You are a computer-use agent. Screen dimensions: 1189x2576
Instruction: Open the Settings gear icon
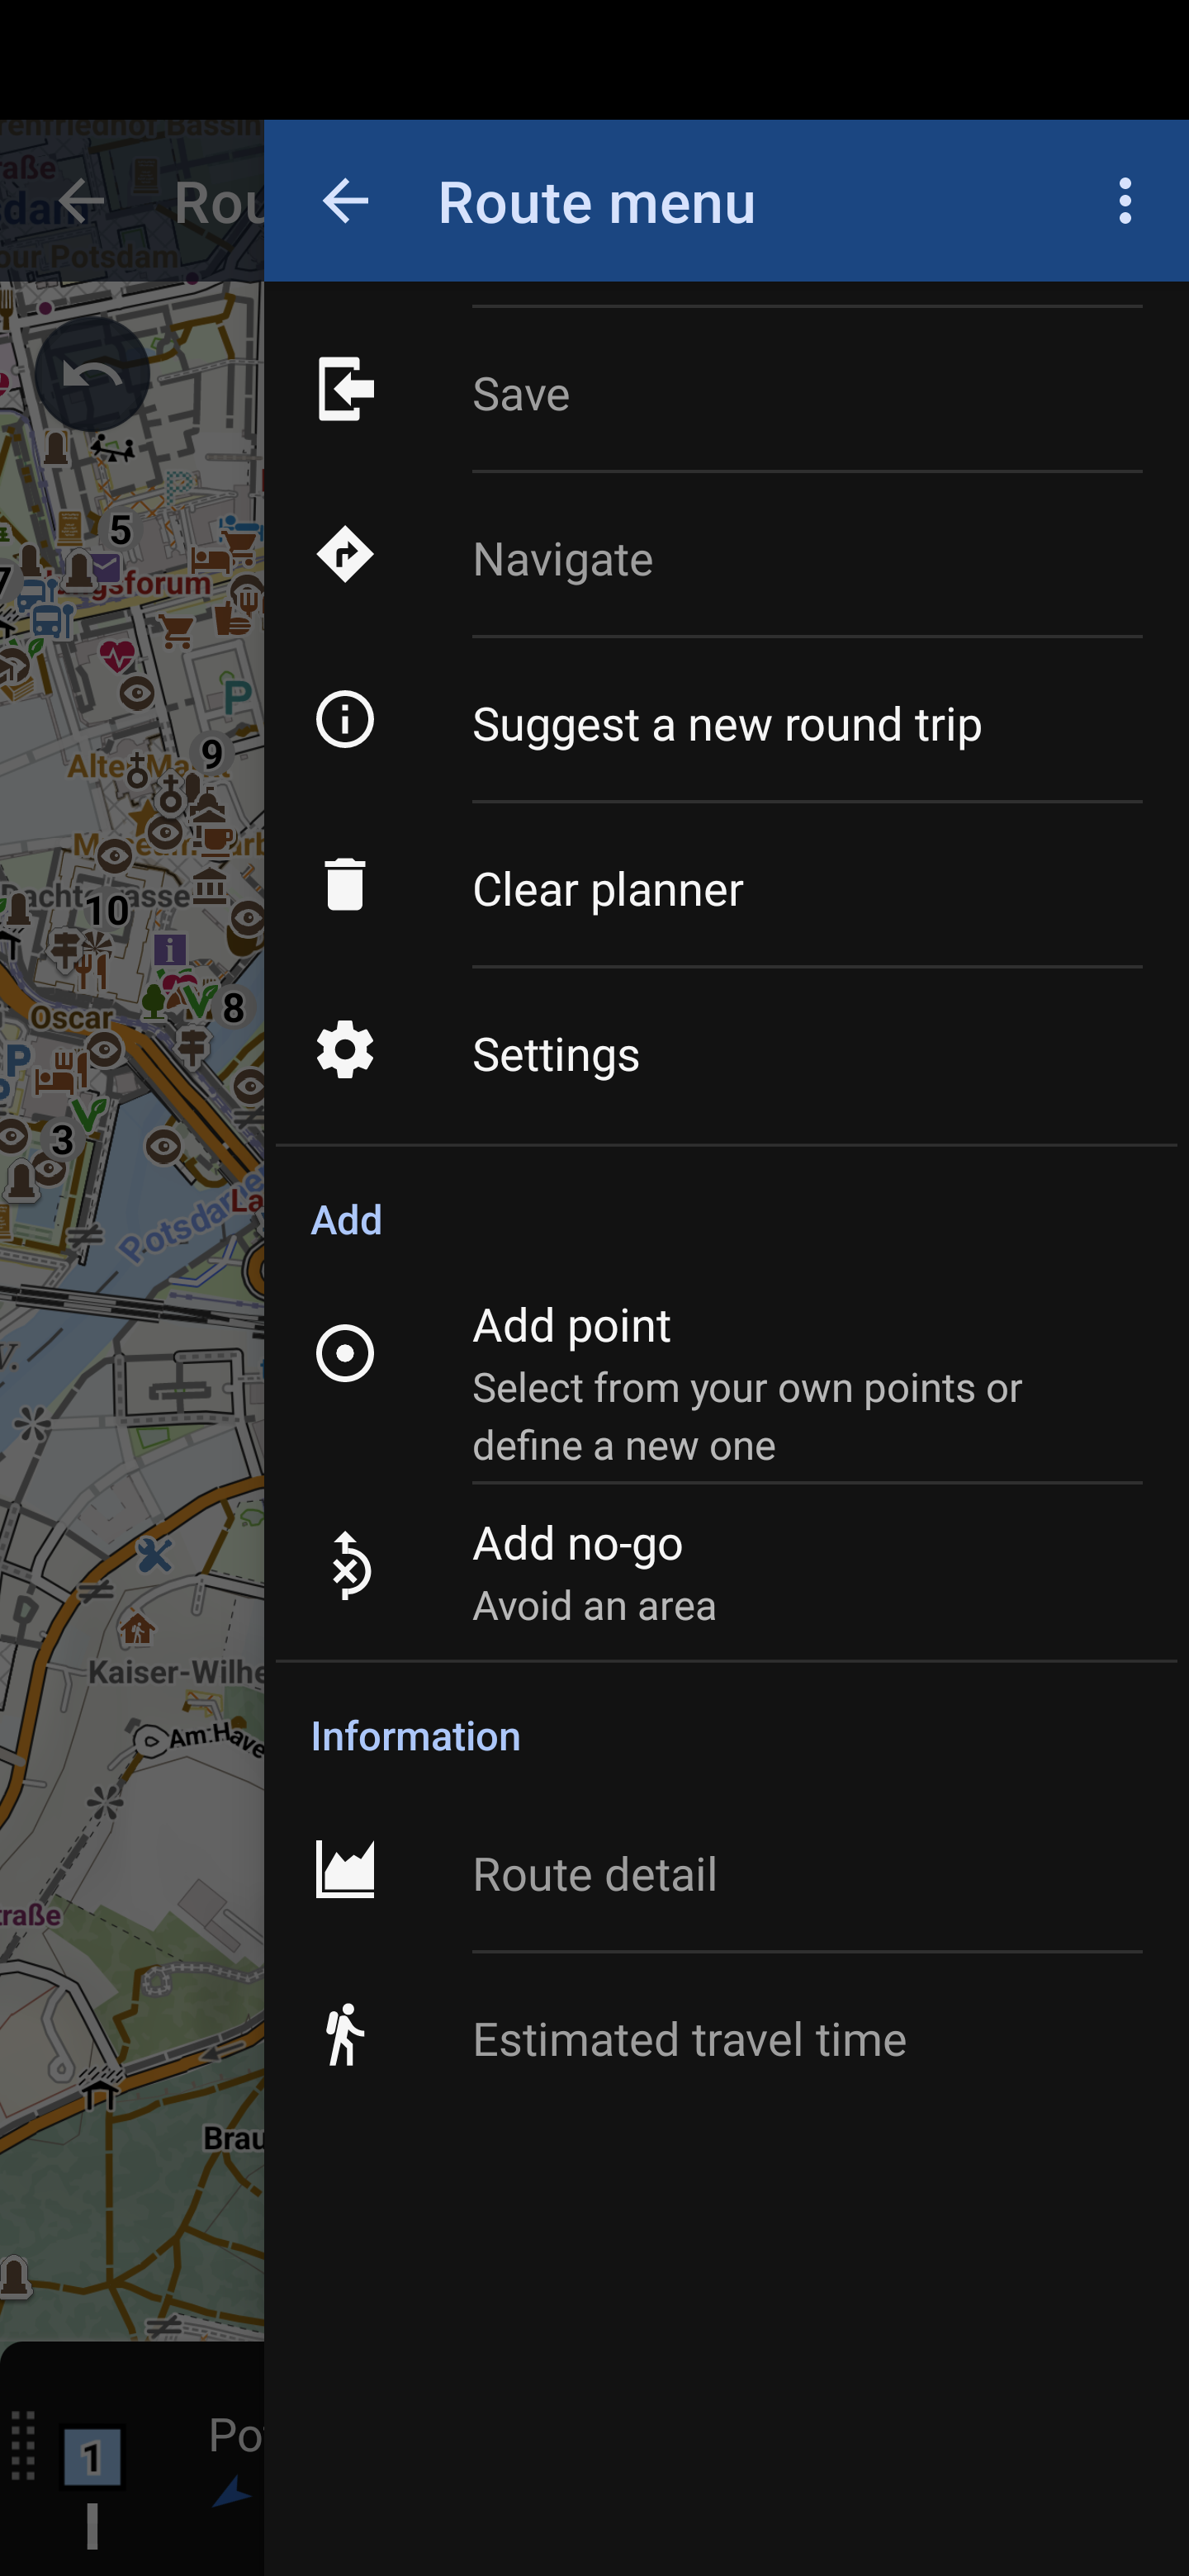(x=345, y=1050)
